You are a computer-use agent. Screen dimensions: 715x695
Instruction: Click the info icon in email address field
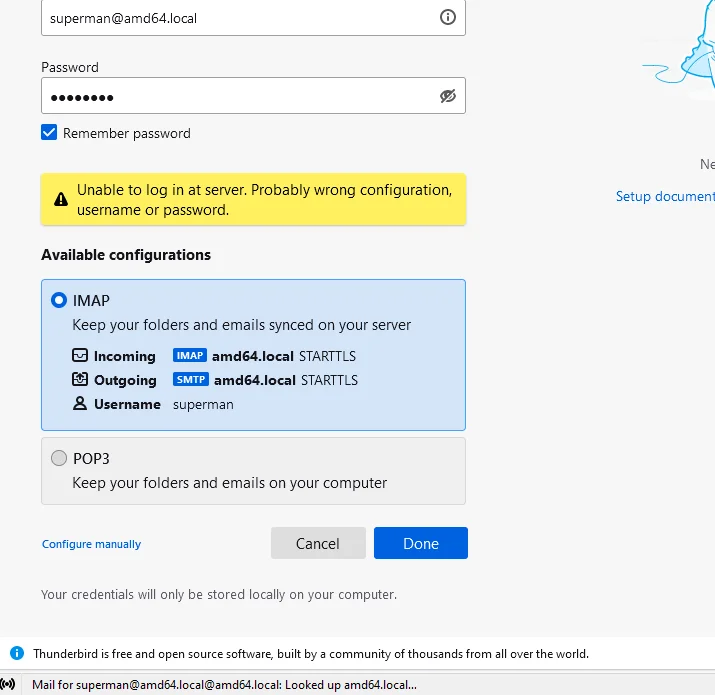tap(447, 17)
